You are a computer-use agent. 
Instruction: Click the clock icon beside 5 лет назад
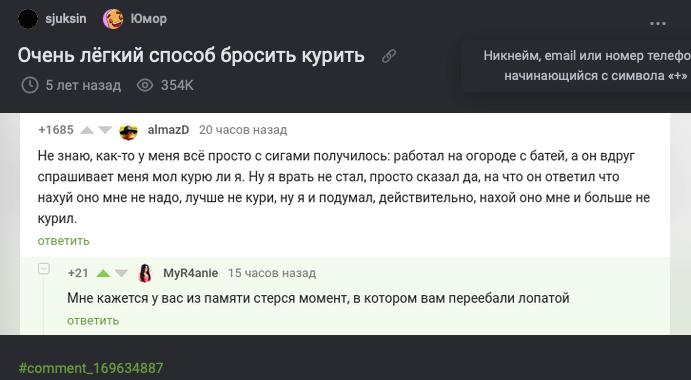(x=30, y=85)
